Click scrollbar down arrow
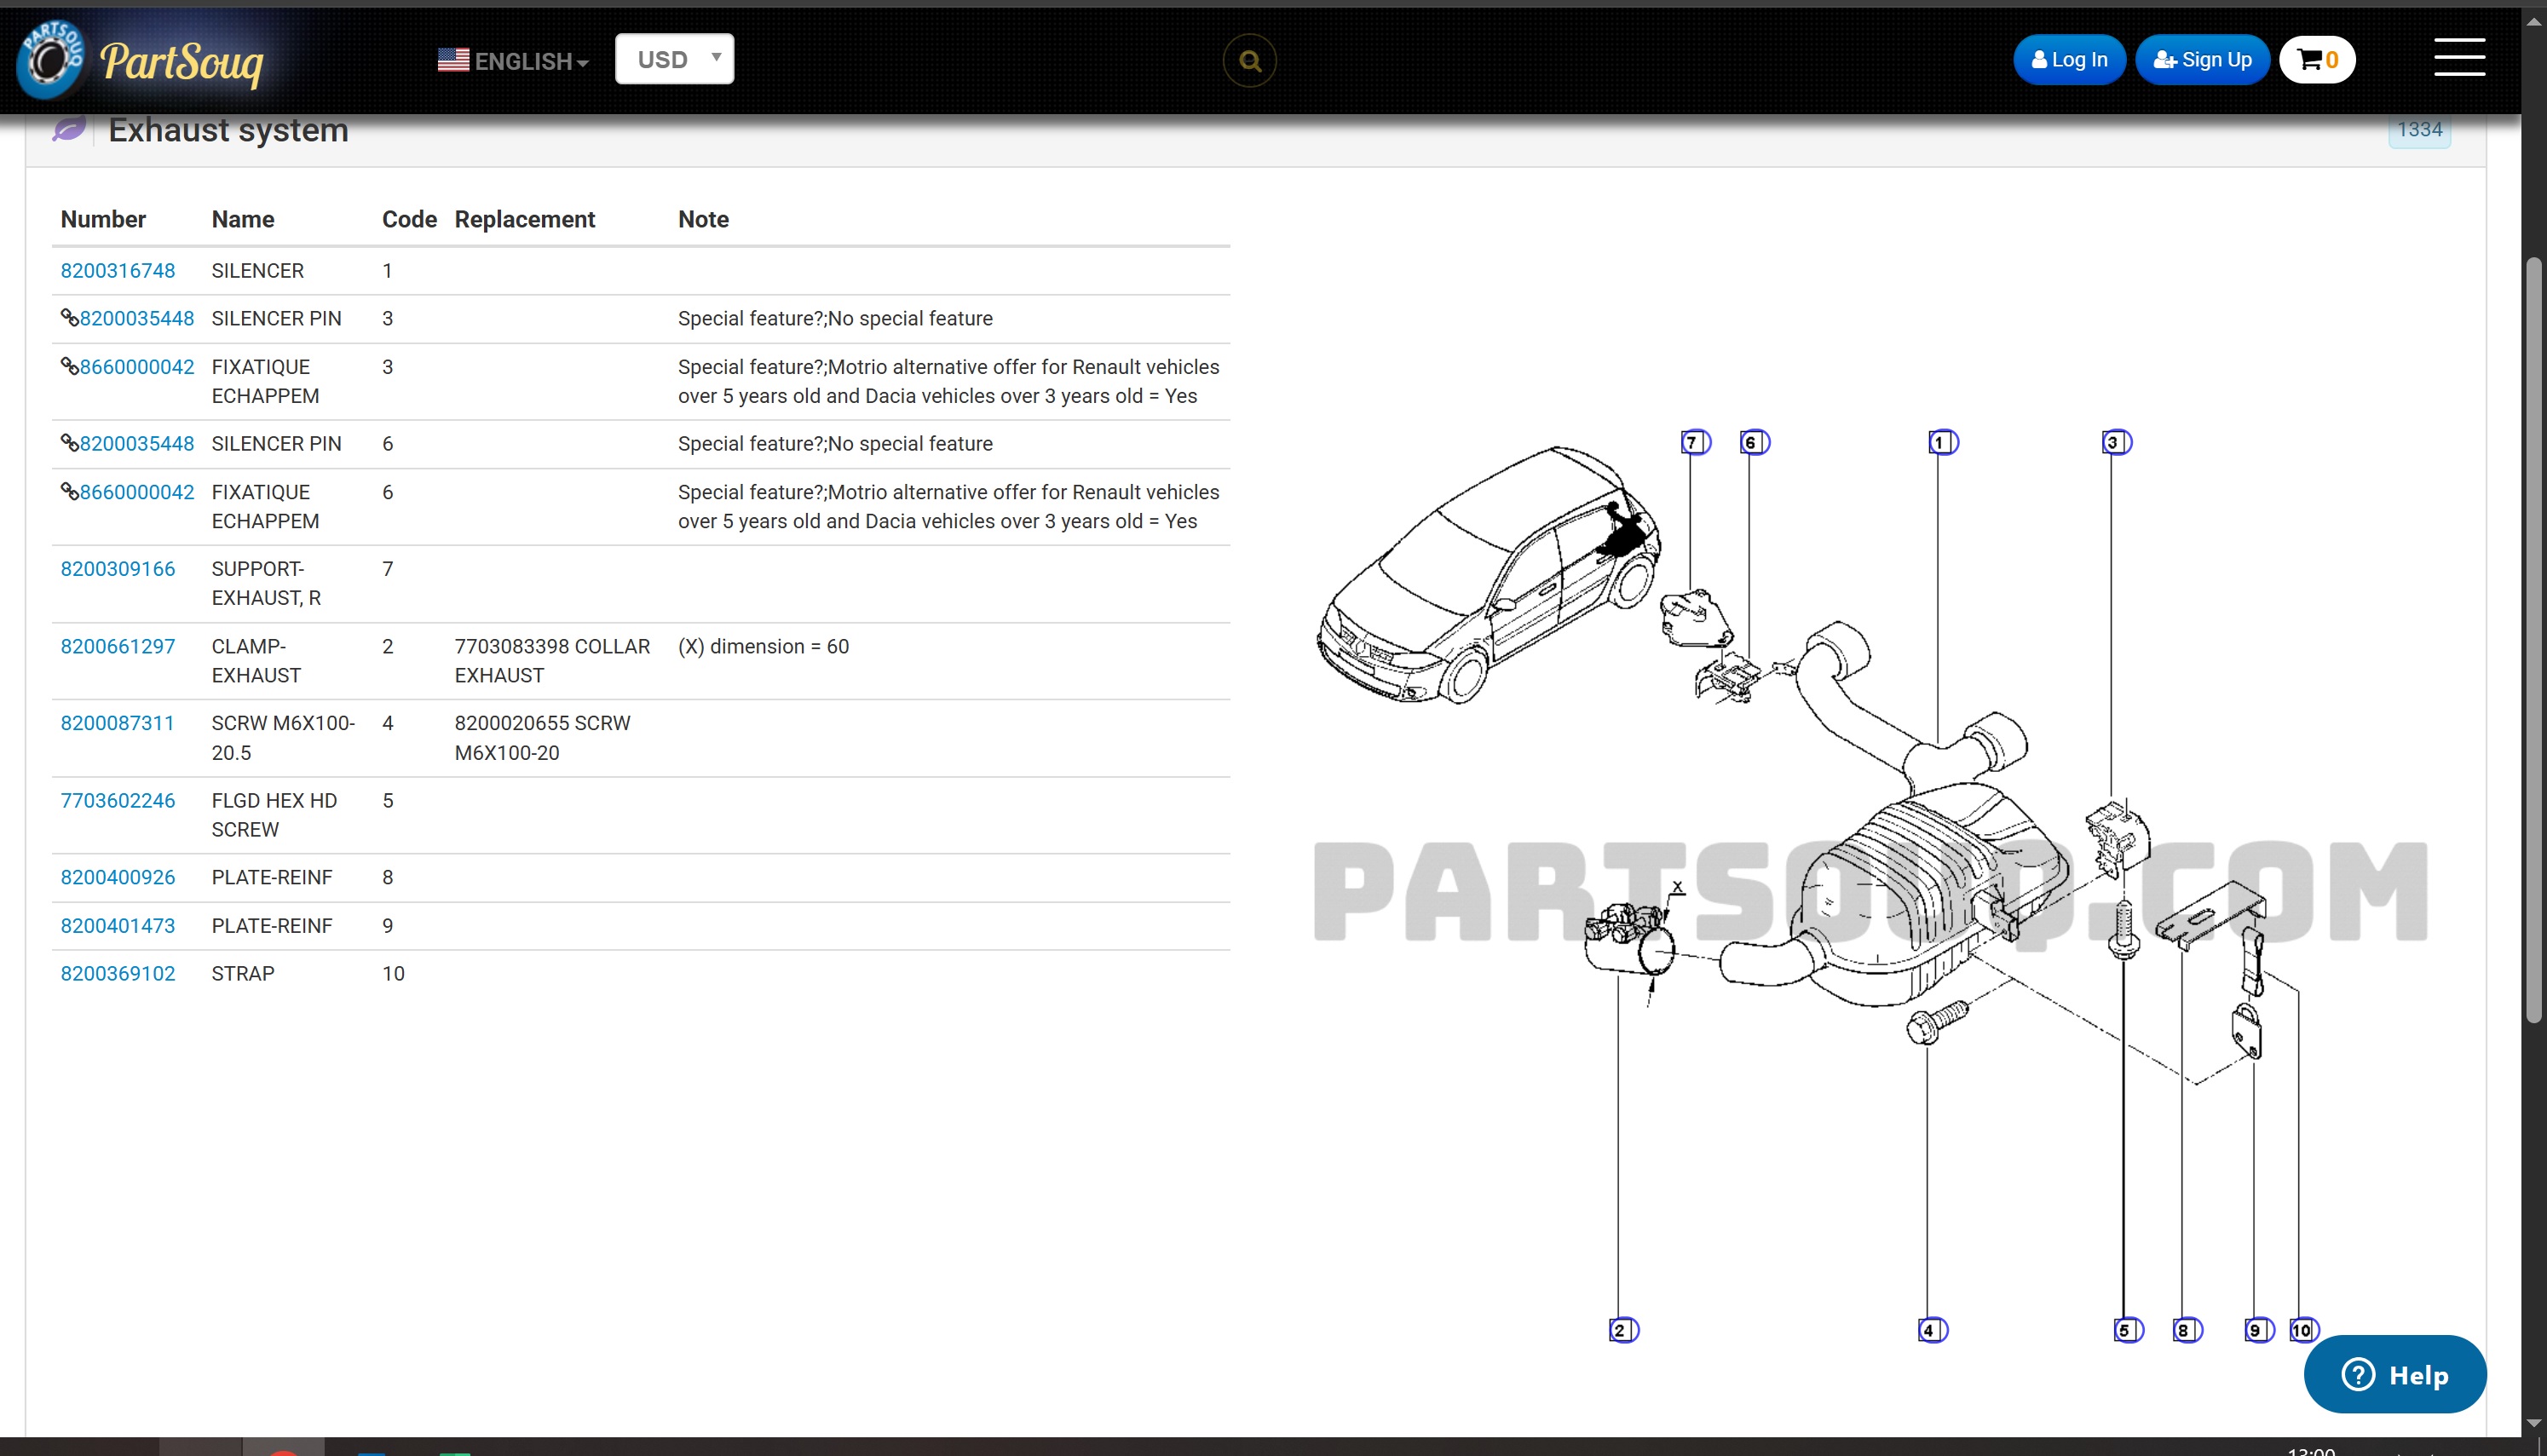Screen dimensions: 2547x1456 [x=2533, y=1424]
